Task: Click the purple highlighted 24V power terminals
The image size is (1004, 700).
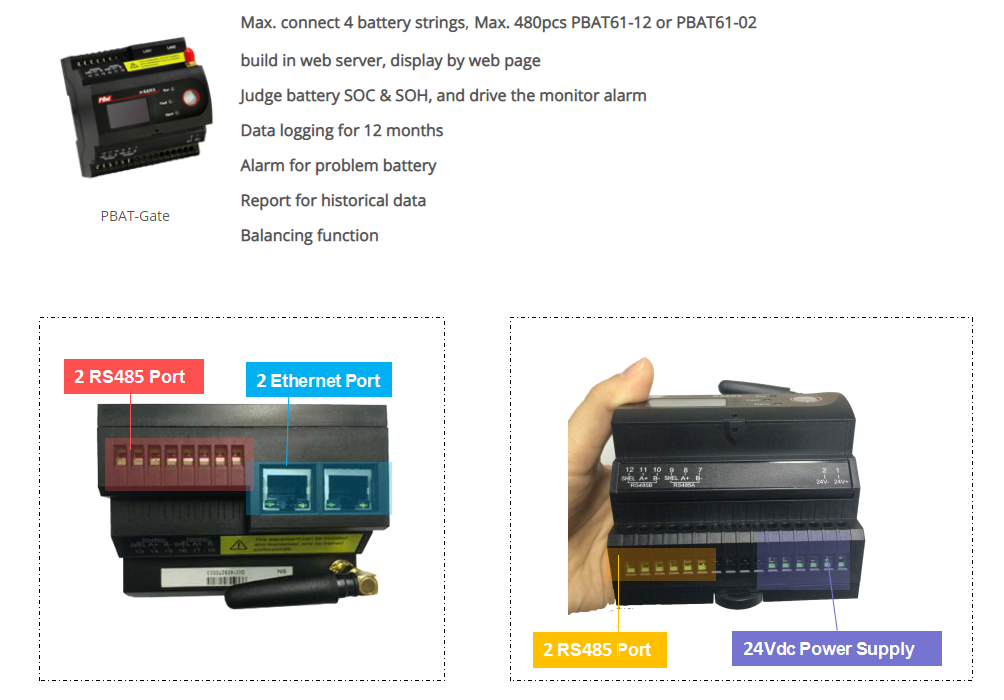Action: [x=804, y=560]
